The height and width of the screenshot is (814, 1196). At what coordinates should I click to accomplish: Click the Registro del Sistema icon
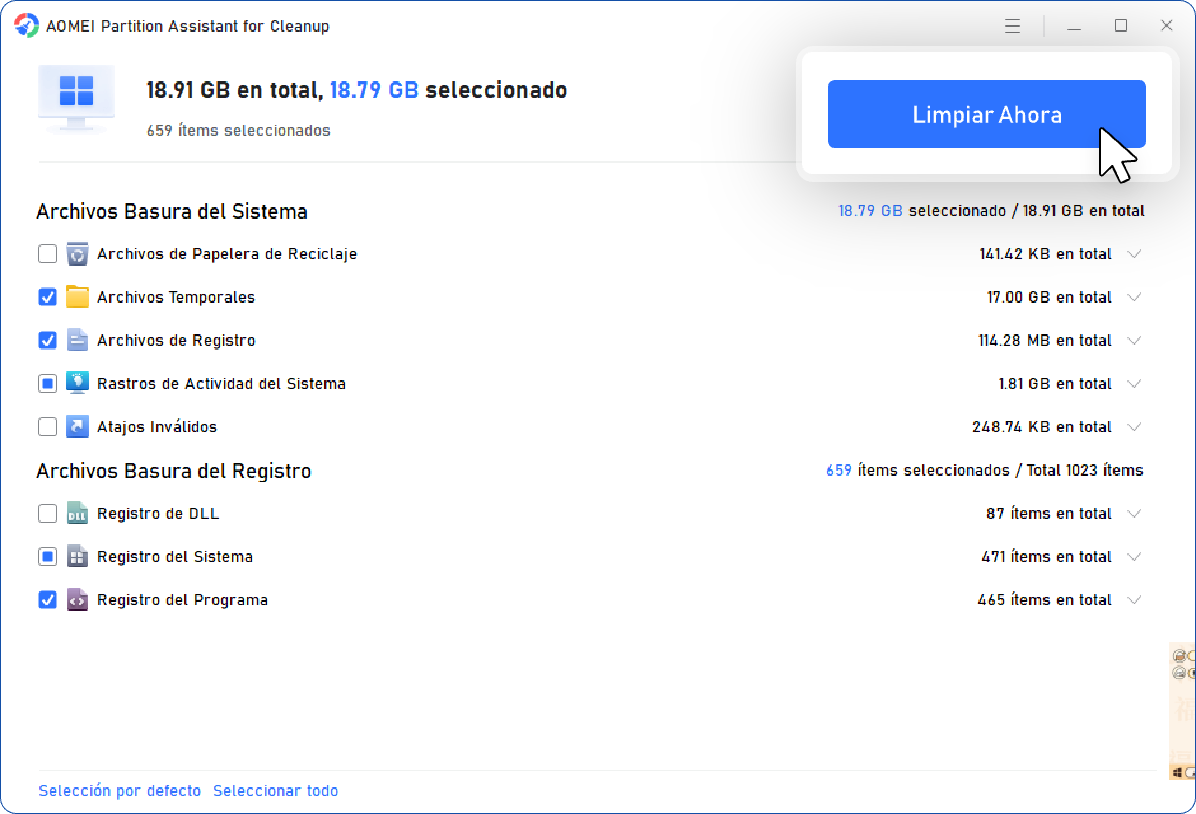[x=77, y=556]
